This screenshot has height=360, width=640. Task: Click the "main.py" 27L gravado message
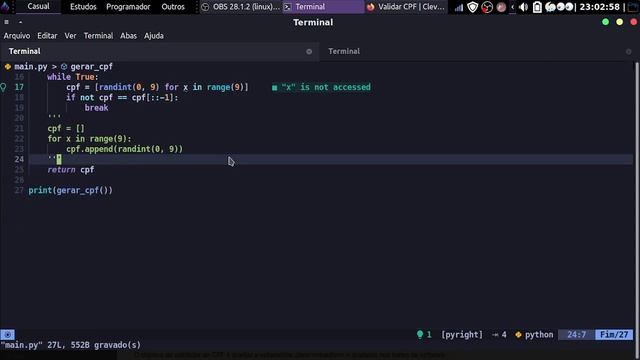(71, 345)
